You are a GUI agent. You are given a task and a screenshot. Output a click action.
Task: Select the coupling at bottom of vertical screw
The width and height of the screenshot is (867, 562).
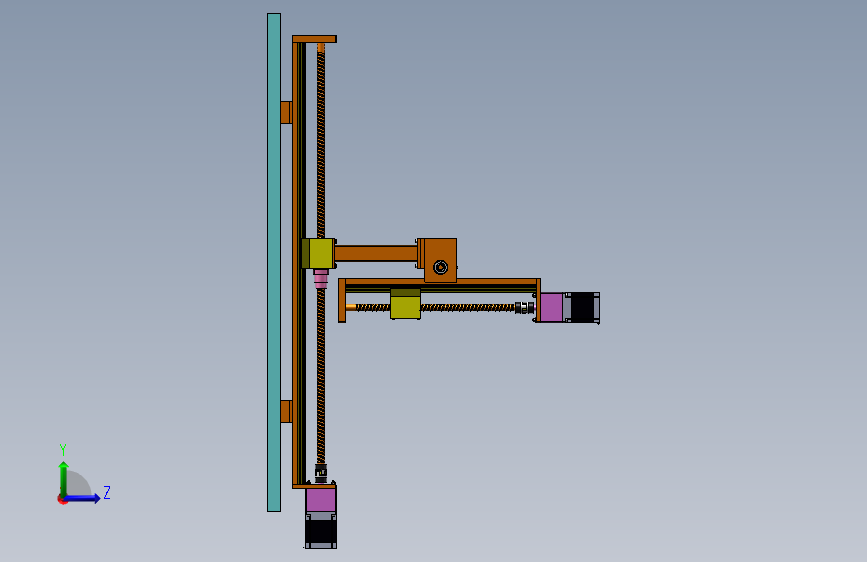tap(321, 473)
